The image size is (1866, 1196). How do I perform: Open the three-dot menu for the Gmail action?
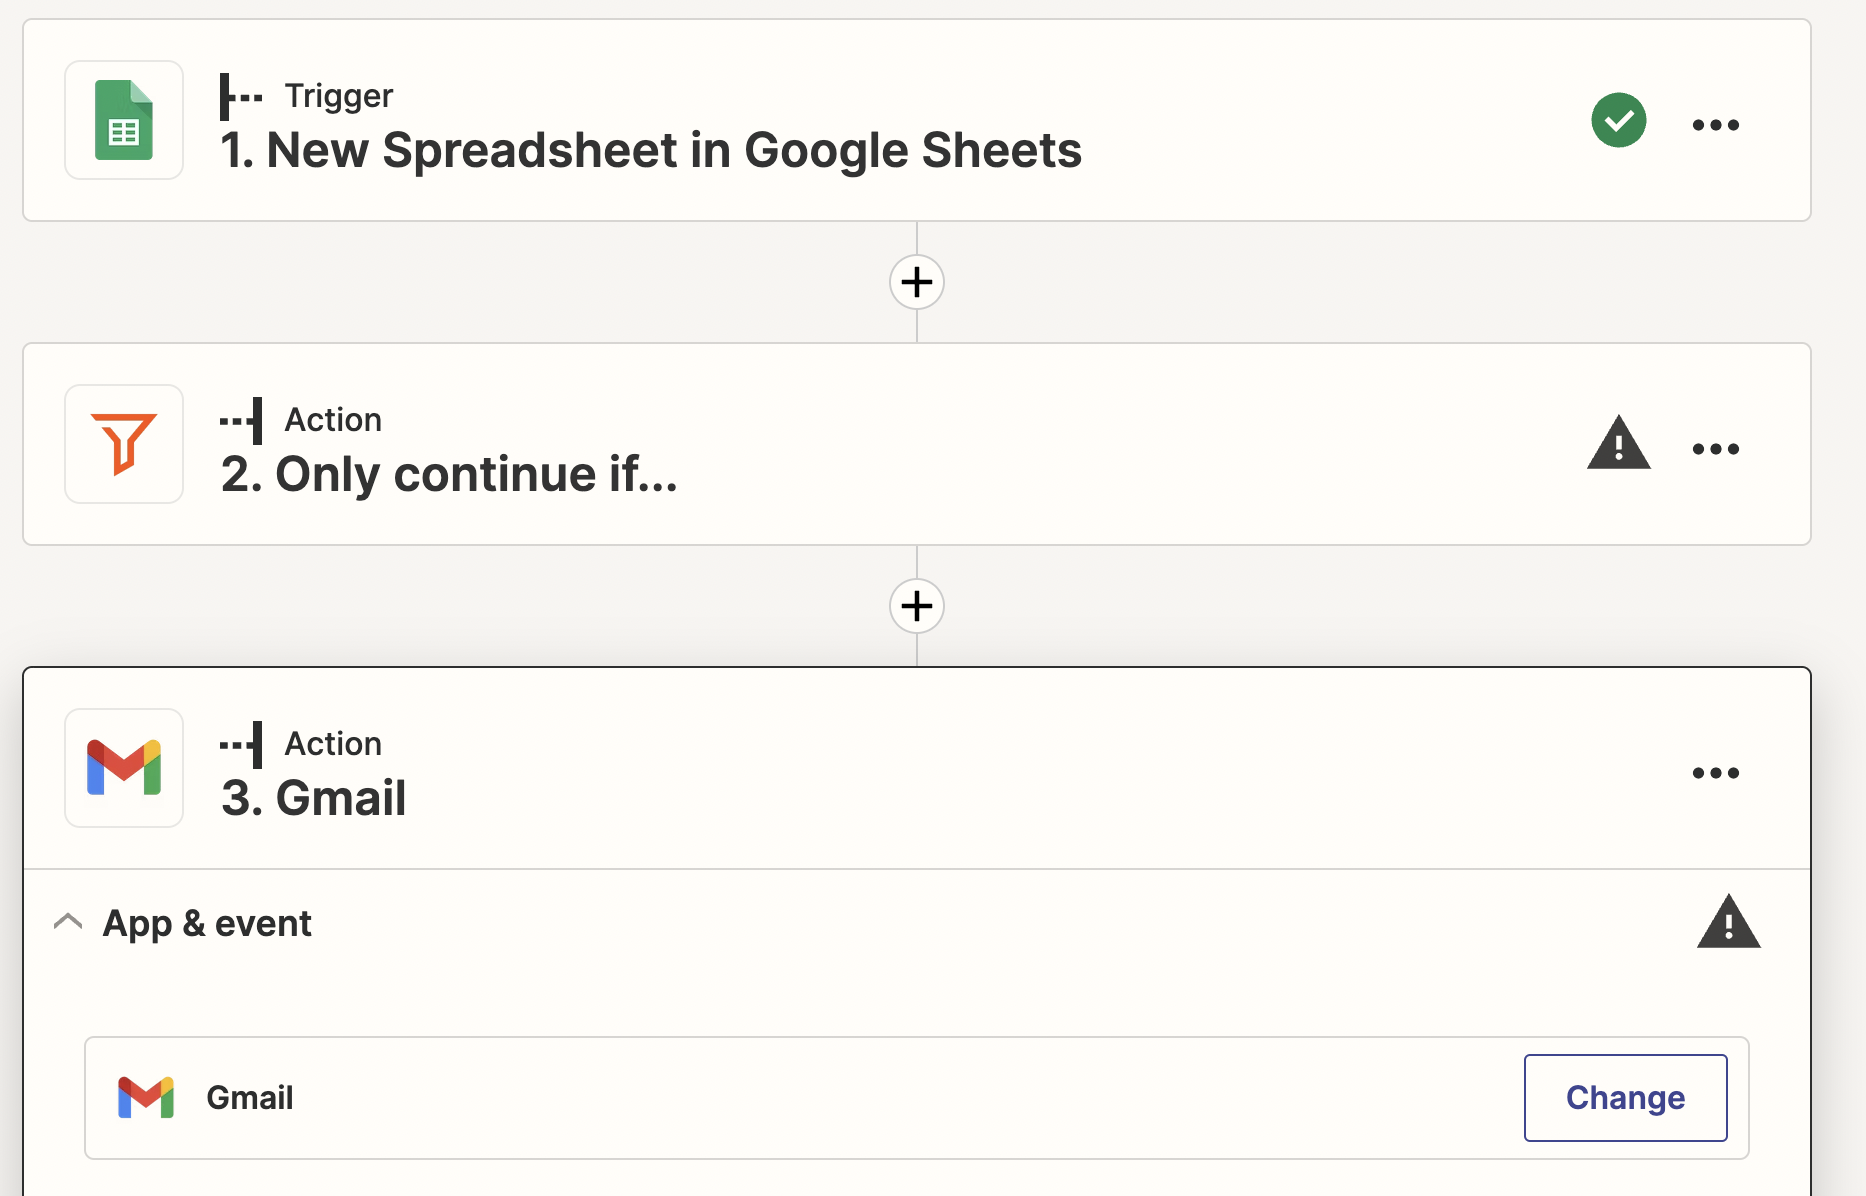click(x=1715, y=773)
